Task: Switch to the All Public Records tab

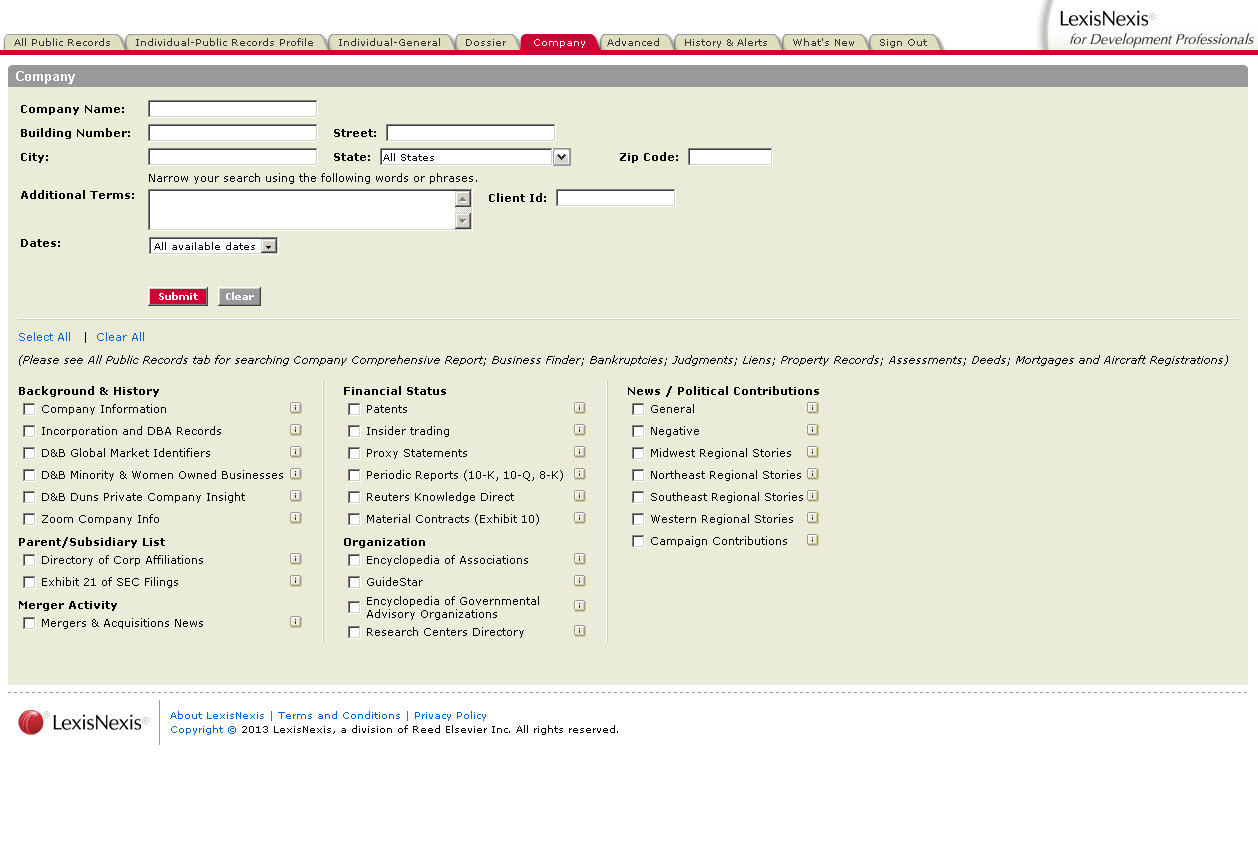Action: point(62,42)
